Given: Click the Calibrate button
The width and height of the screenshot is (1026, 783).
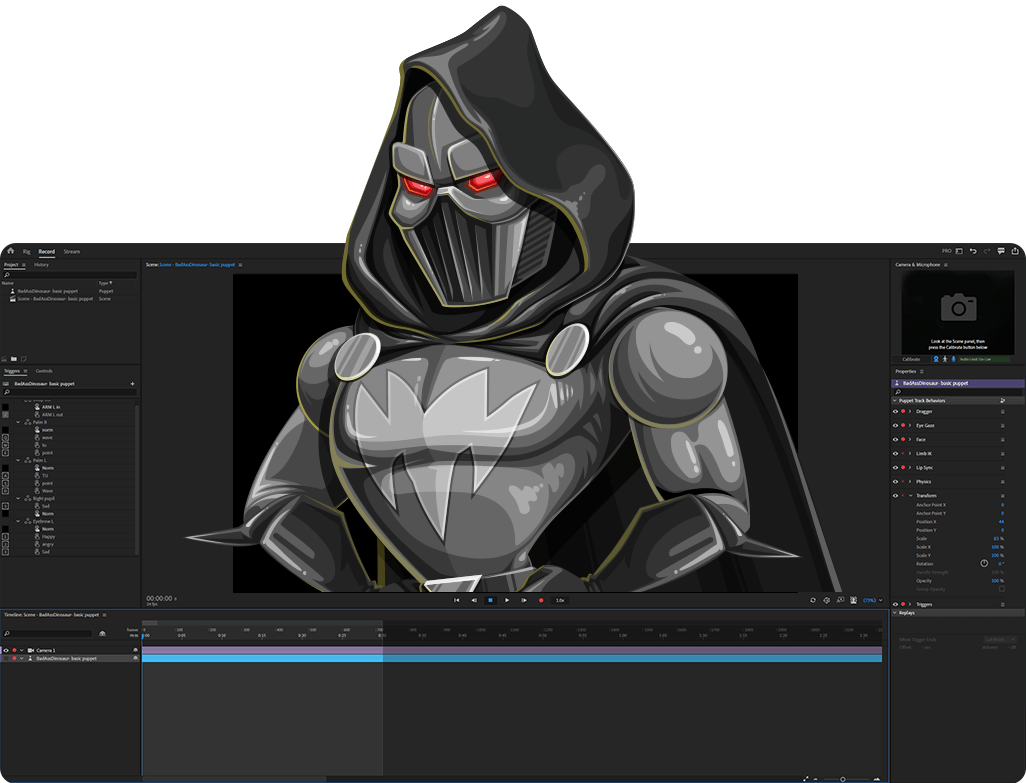Looking at the screenshot, I should tap(911, 358).
